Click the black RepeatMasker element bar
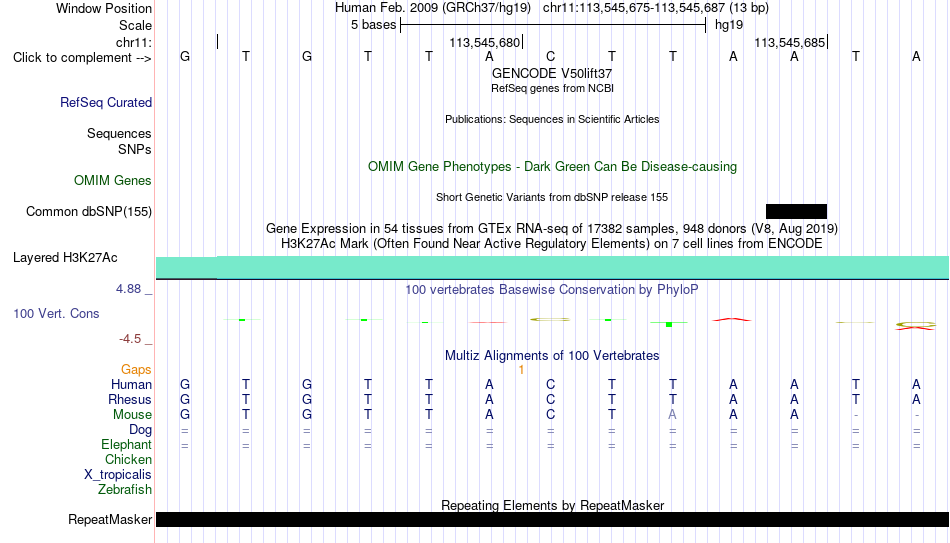This screenshot has width=950, height=543. (x=552, y=519)
